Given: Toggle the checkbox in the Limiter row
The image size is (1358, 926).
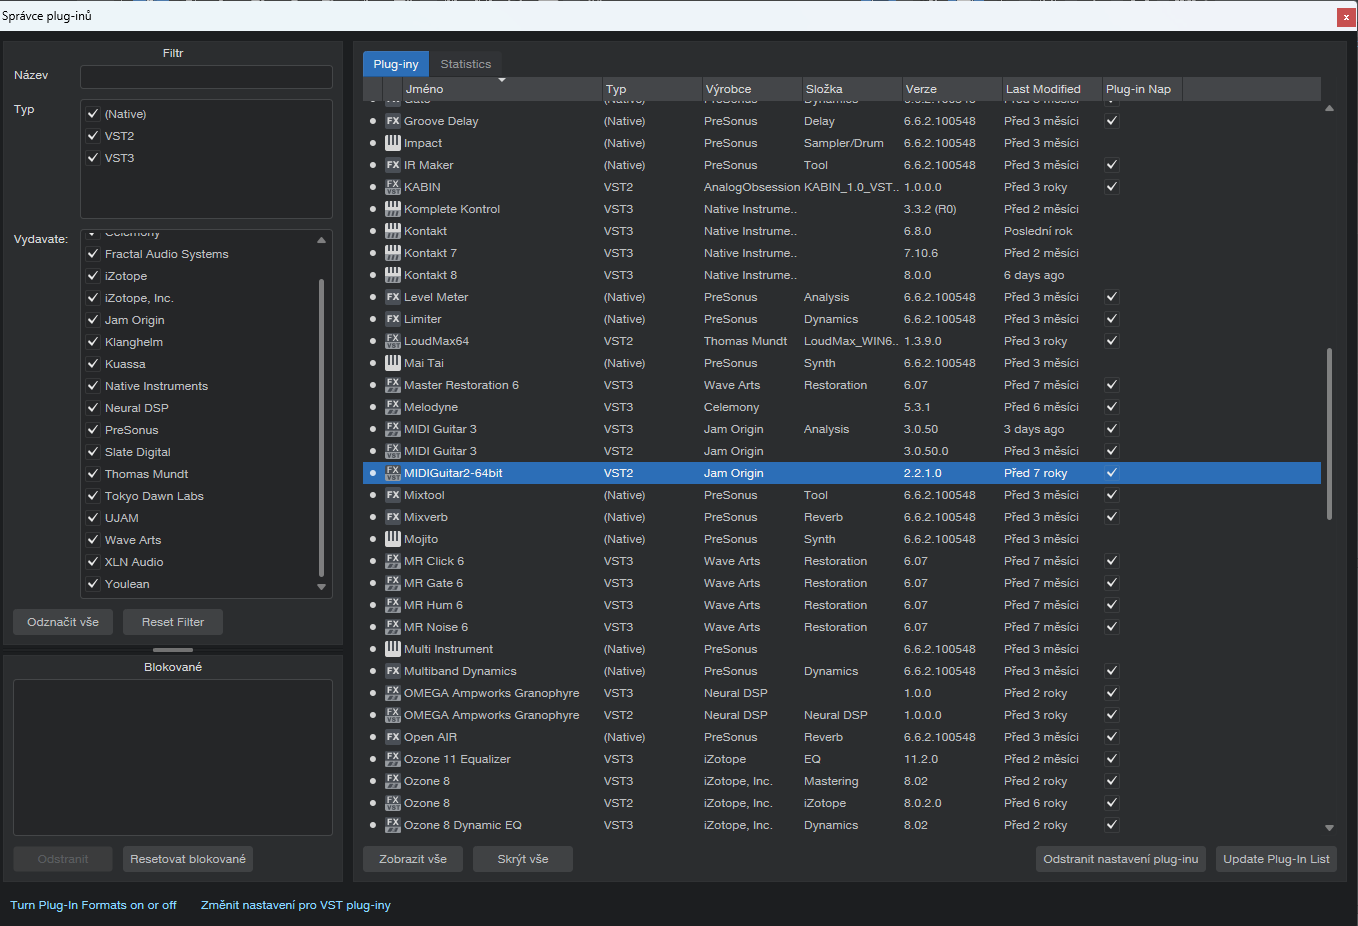Looking at the screenshot, I should [1111, 319].
